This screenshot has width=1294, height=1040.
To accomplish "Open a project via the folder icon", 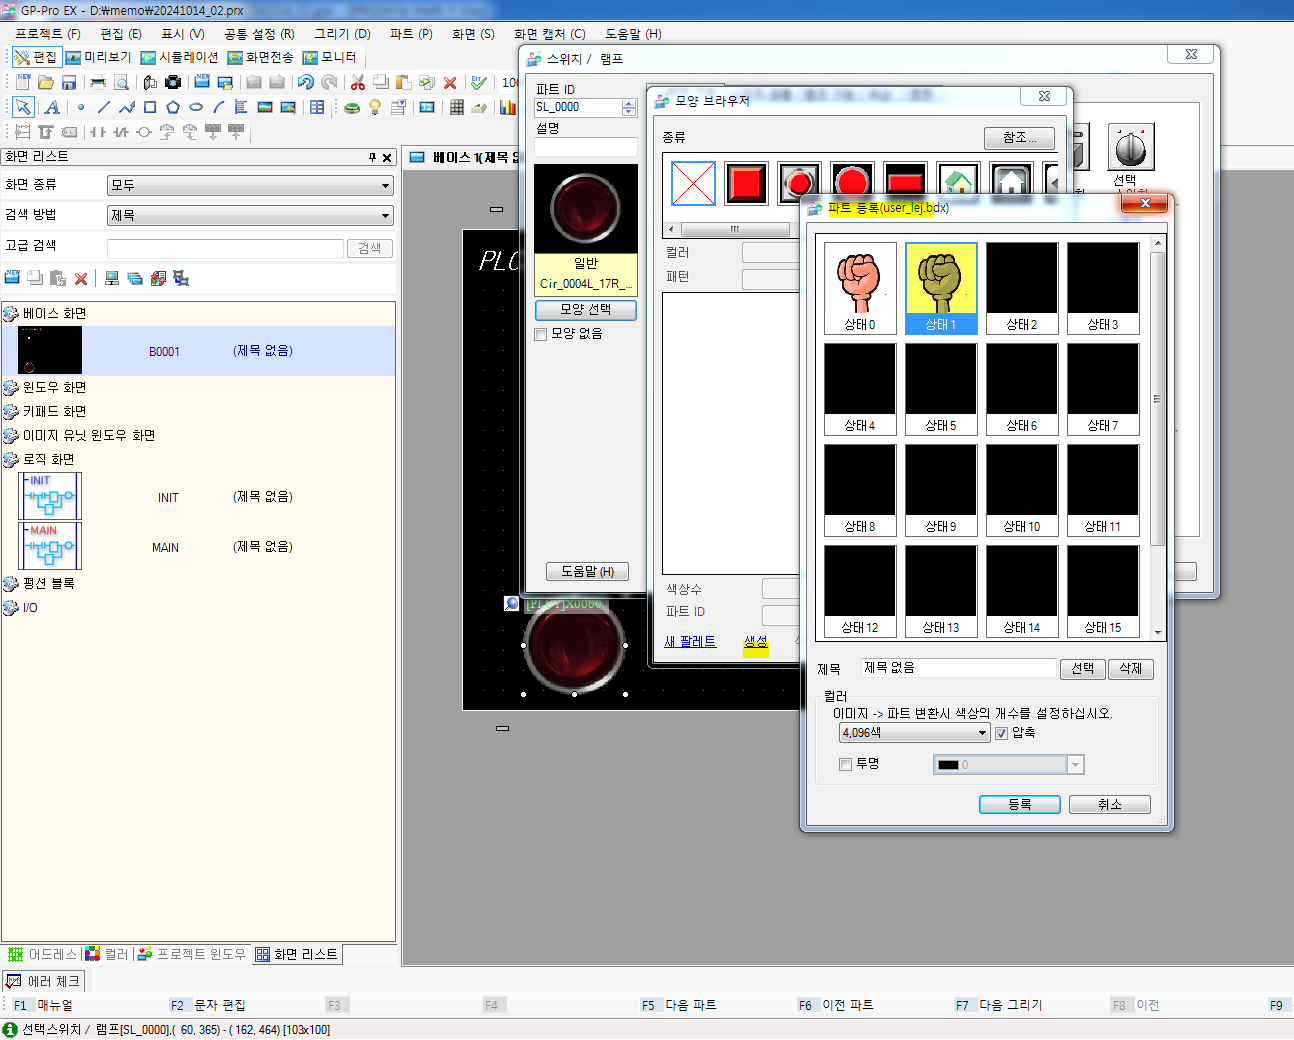I will [x=46, y=82].
